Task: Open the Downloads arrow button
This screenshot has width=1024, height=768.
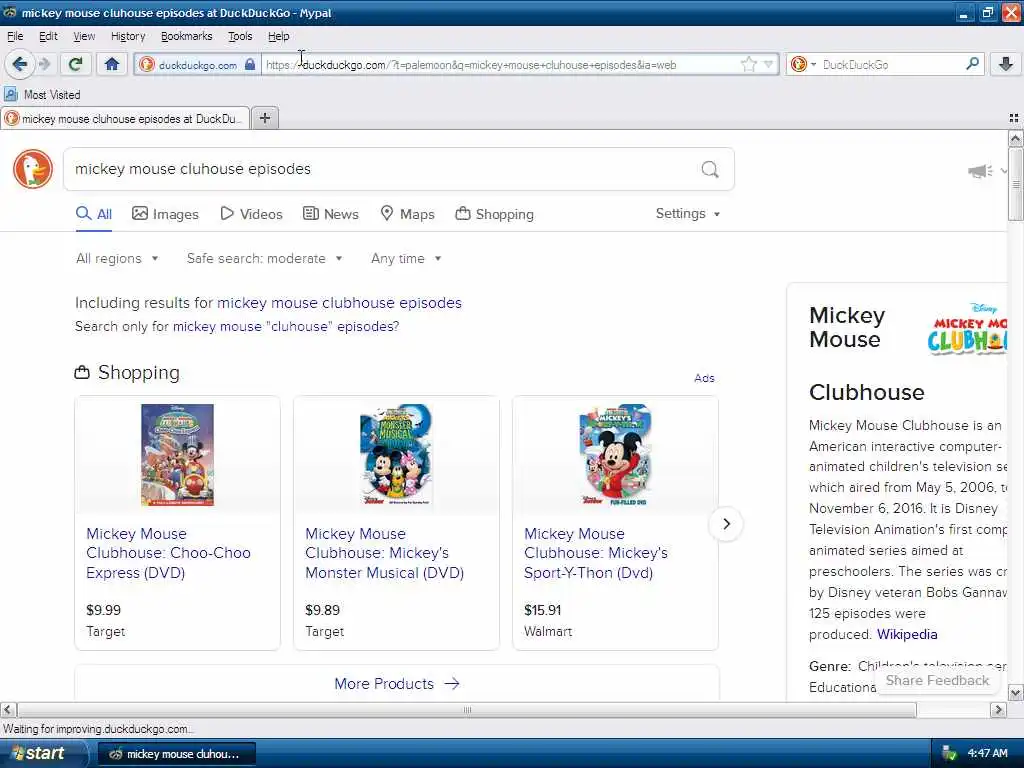Action: [x=1006, y=64]
